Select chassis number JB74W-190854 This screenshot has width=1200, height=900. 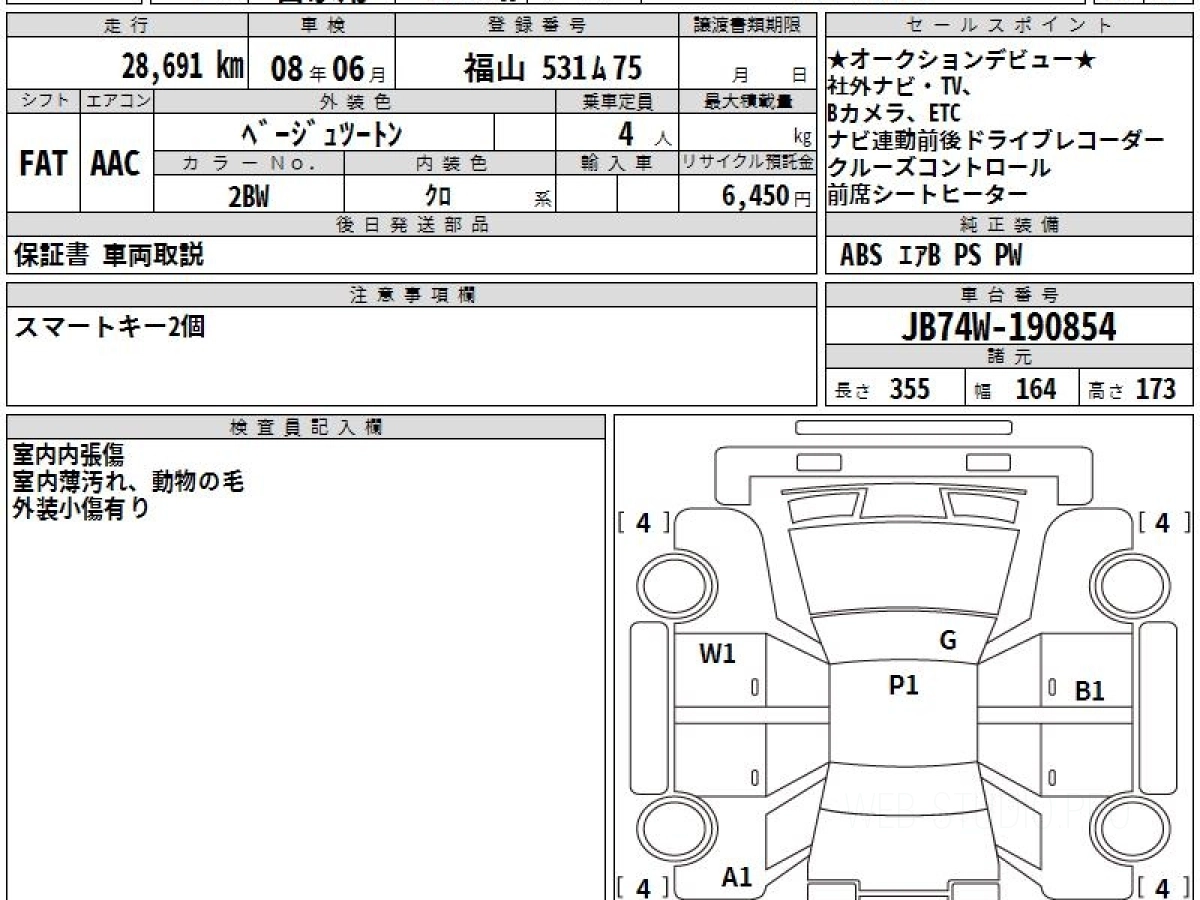[1009, 327]
